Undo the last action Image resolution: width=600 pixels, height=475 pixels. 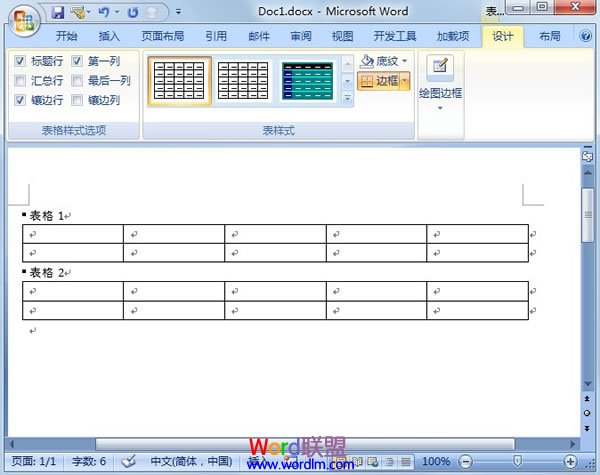click(x=104, y=13)
